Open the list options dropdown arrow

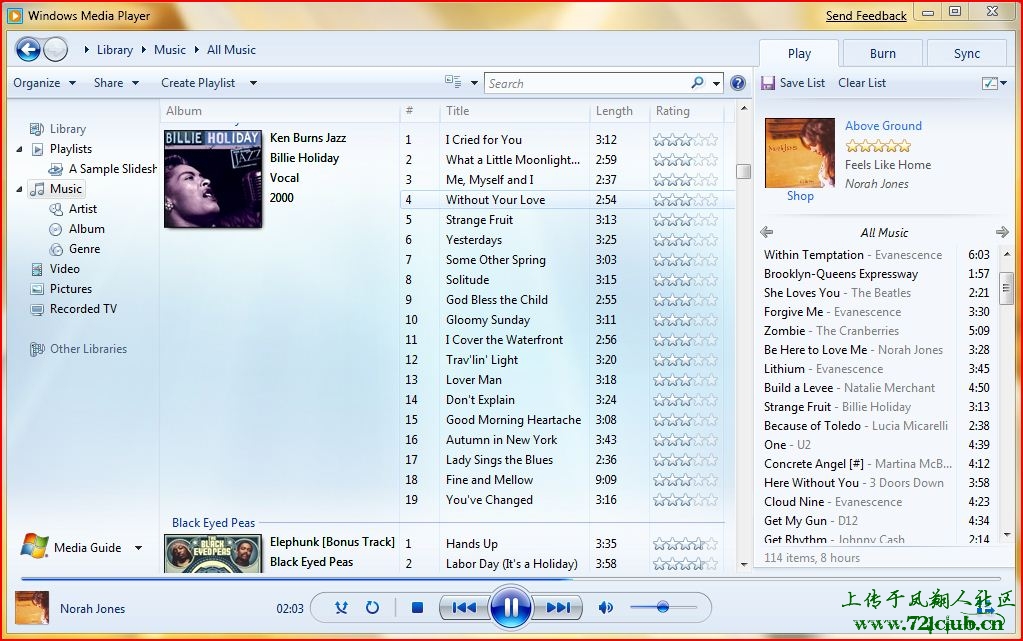[1003, 83]
